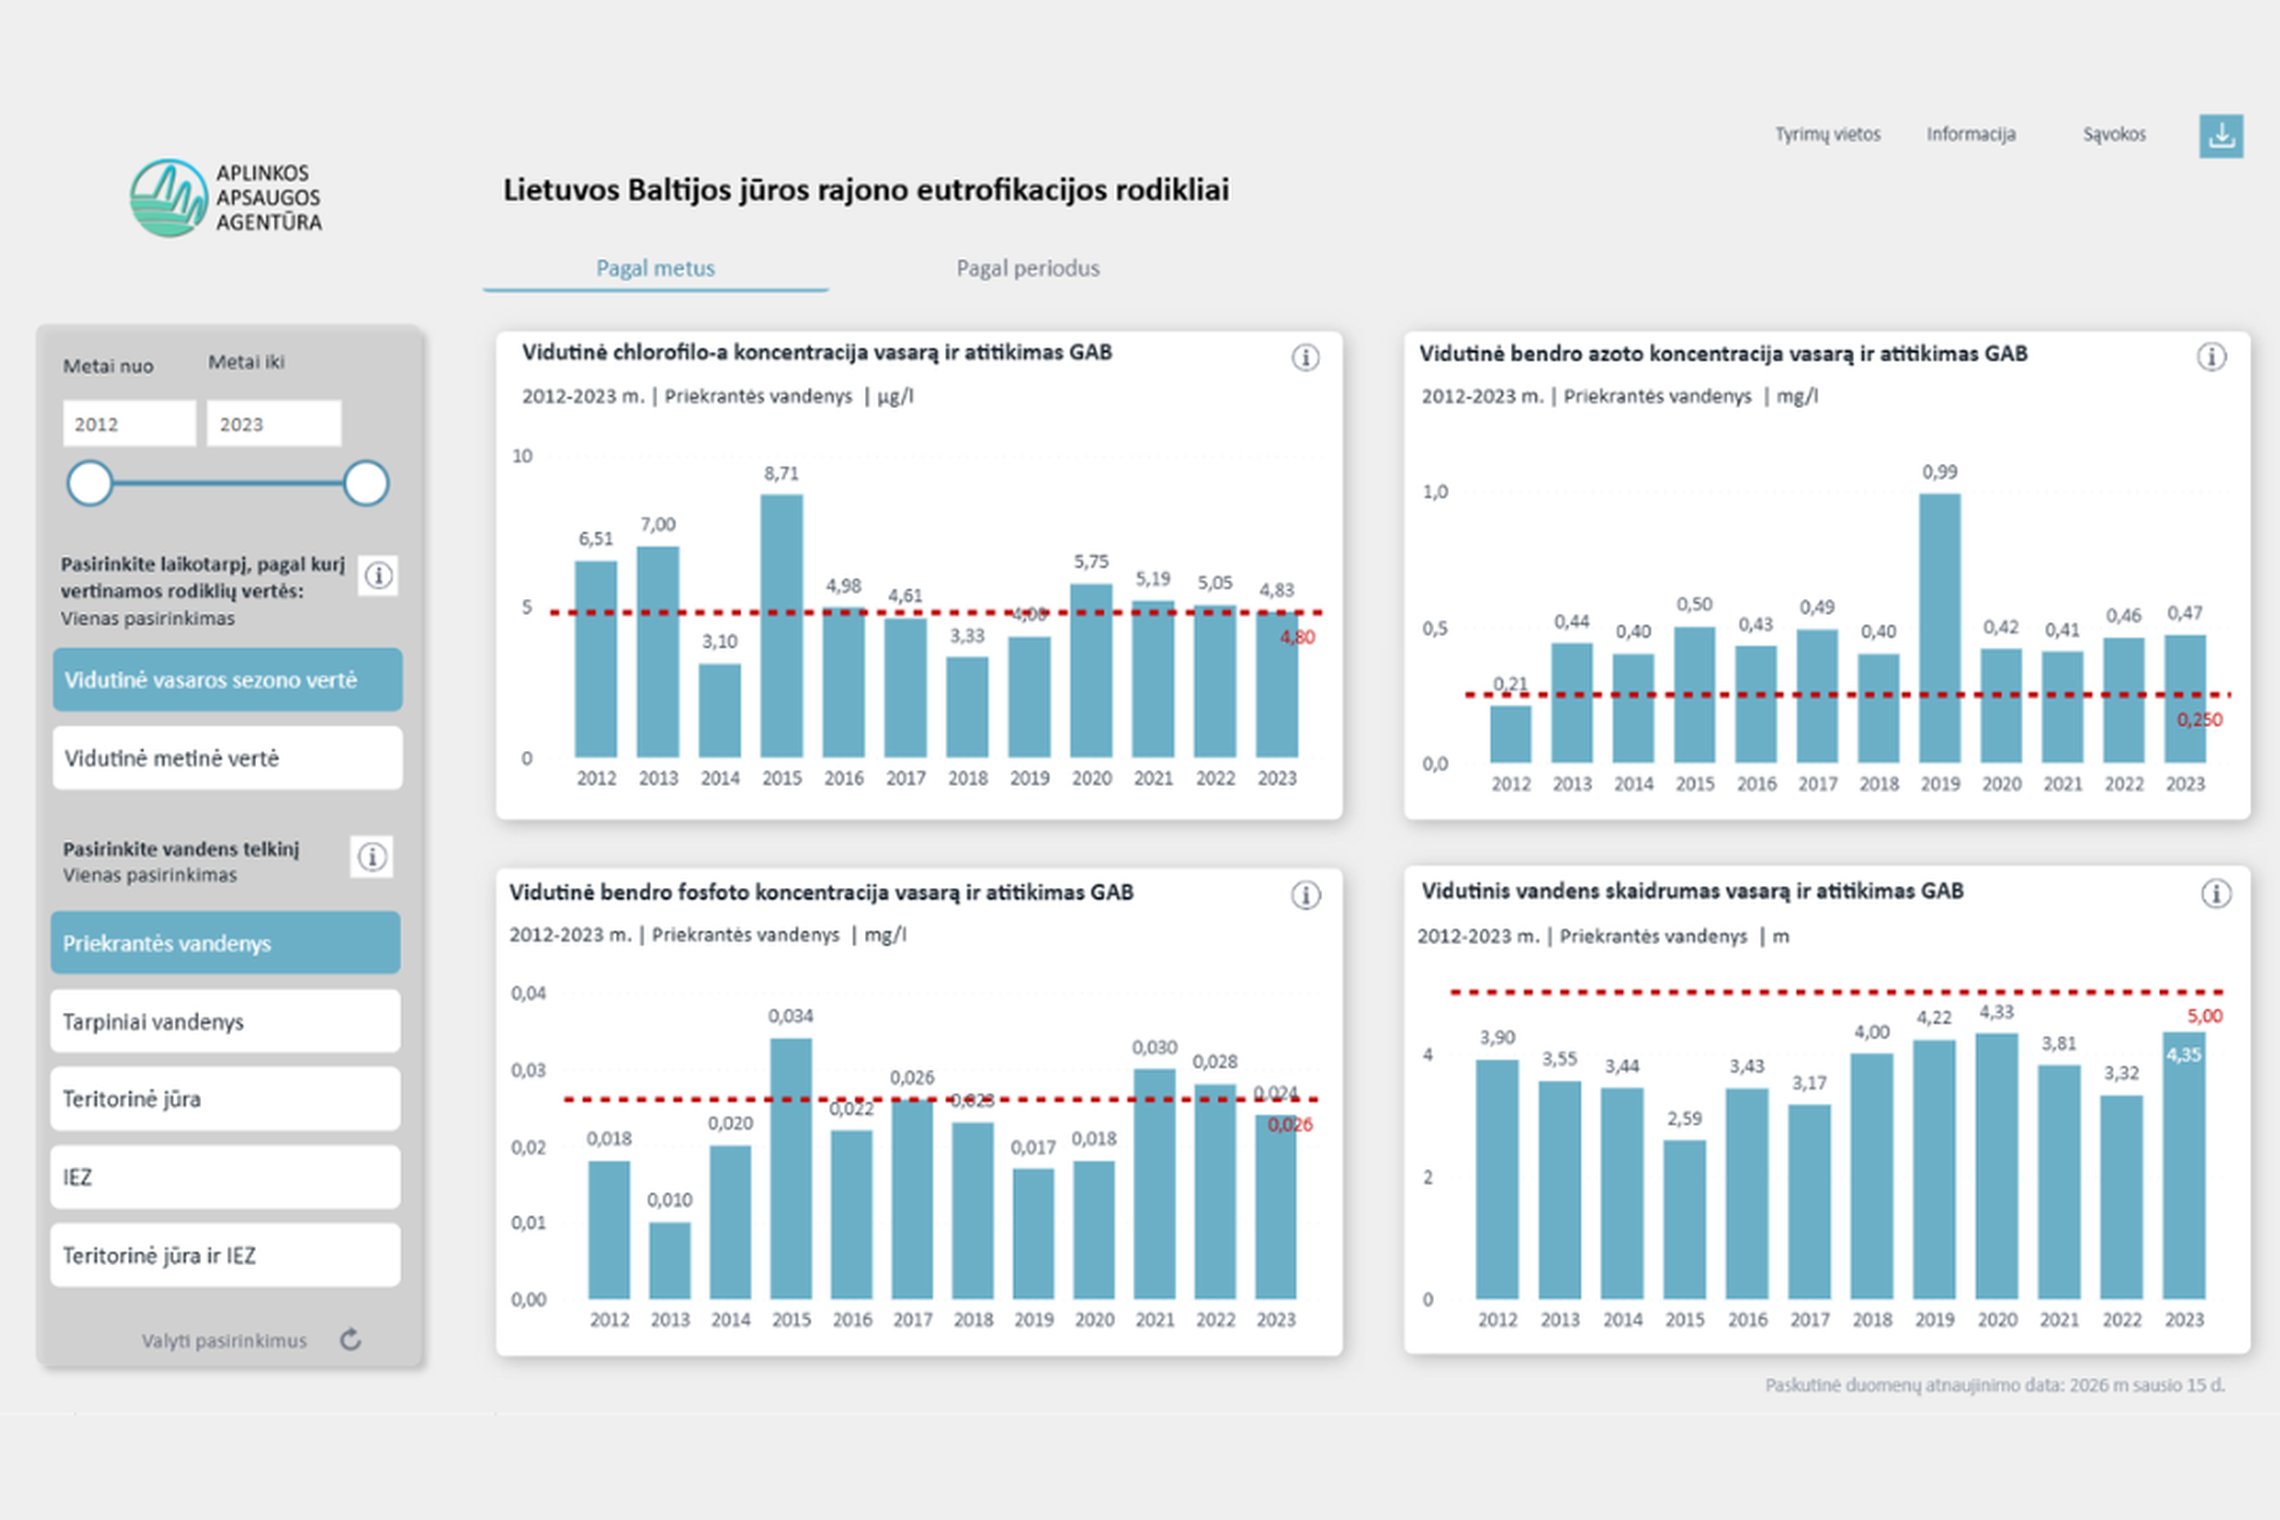Select Vidutinė metinė vertė option
The image size is (2280, 1520).
tap(228, 758)
